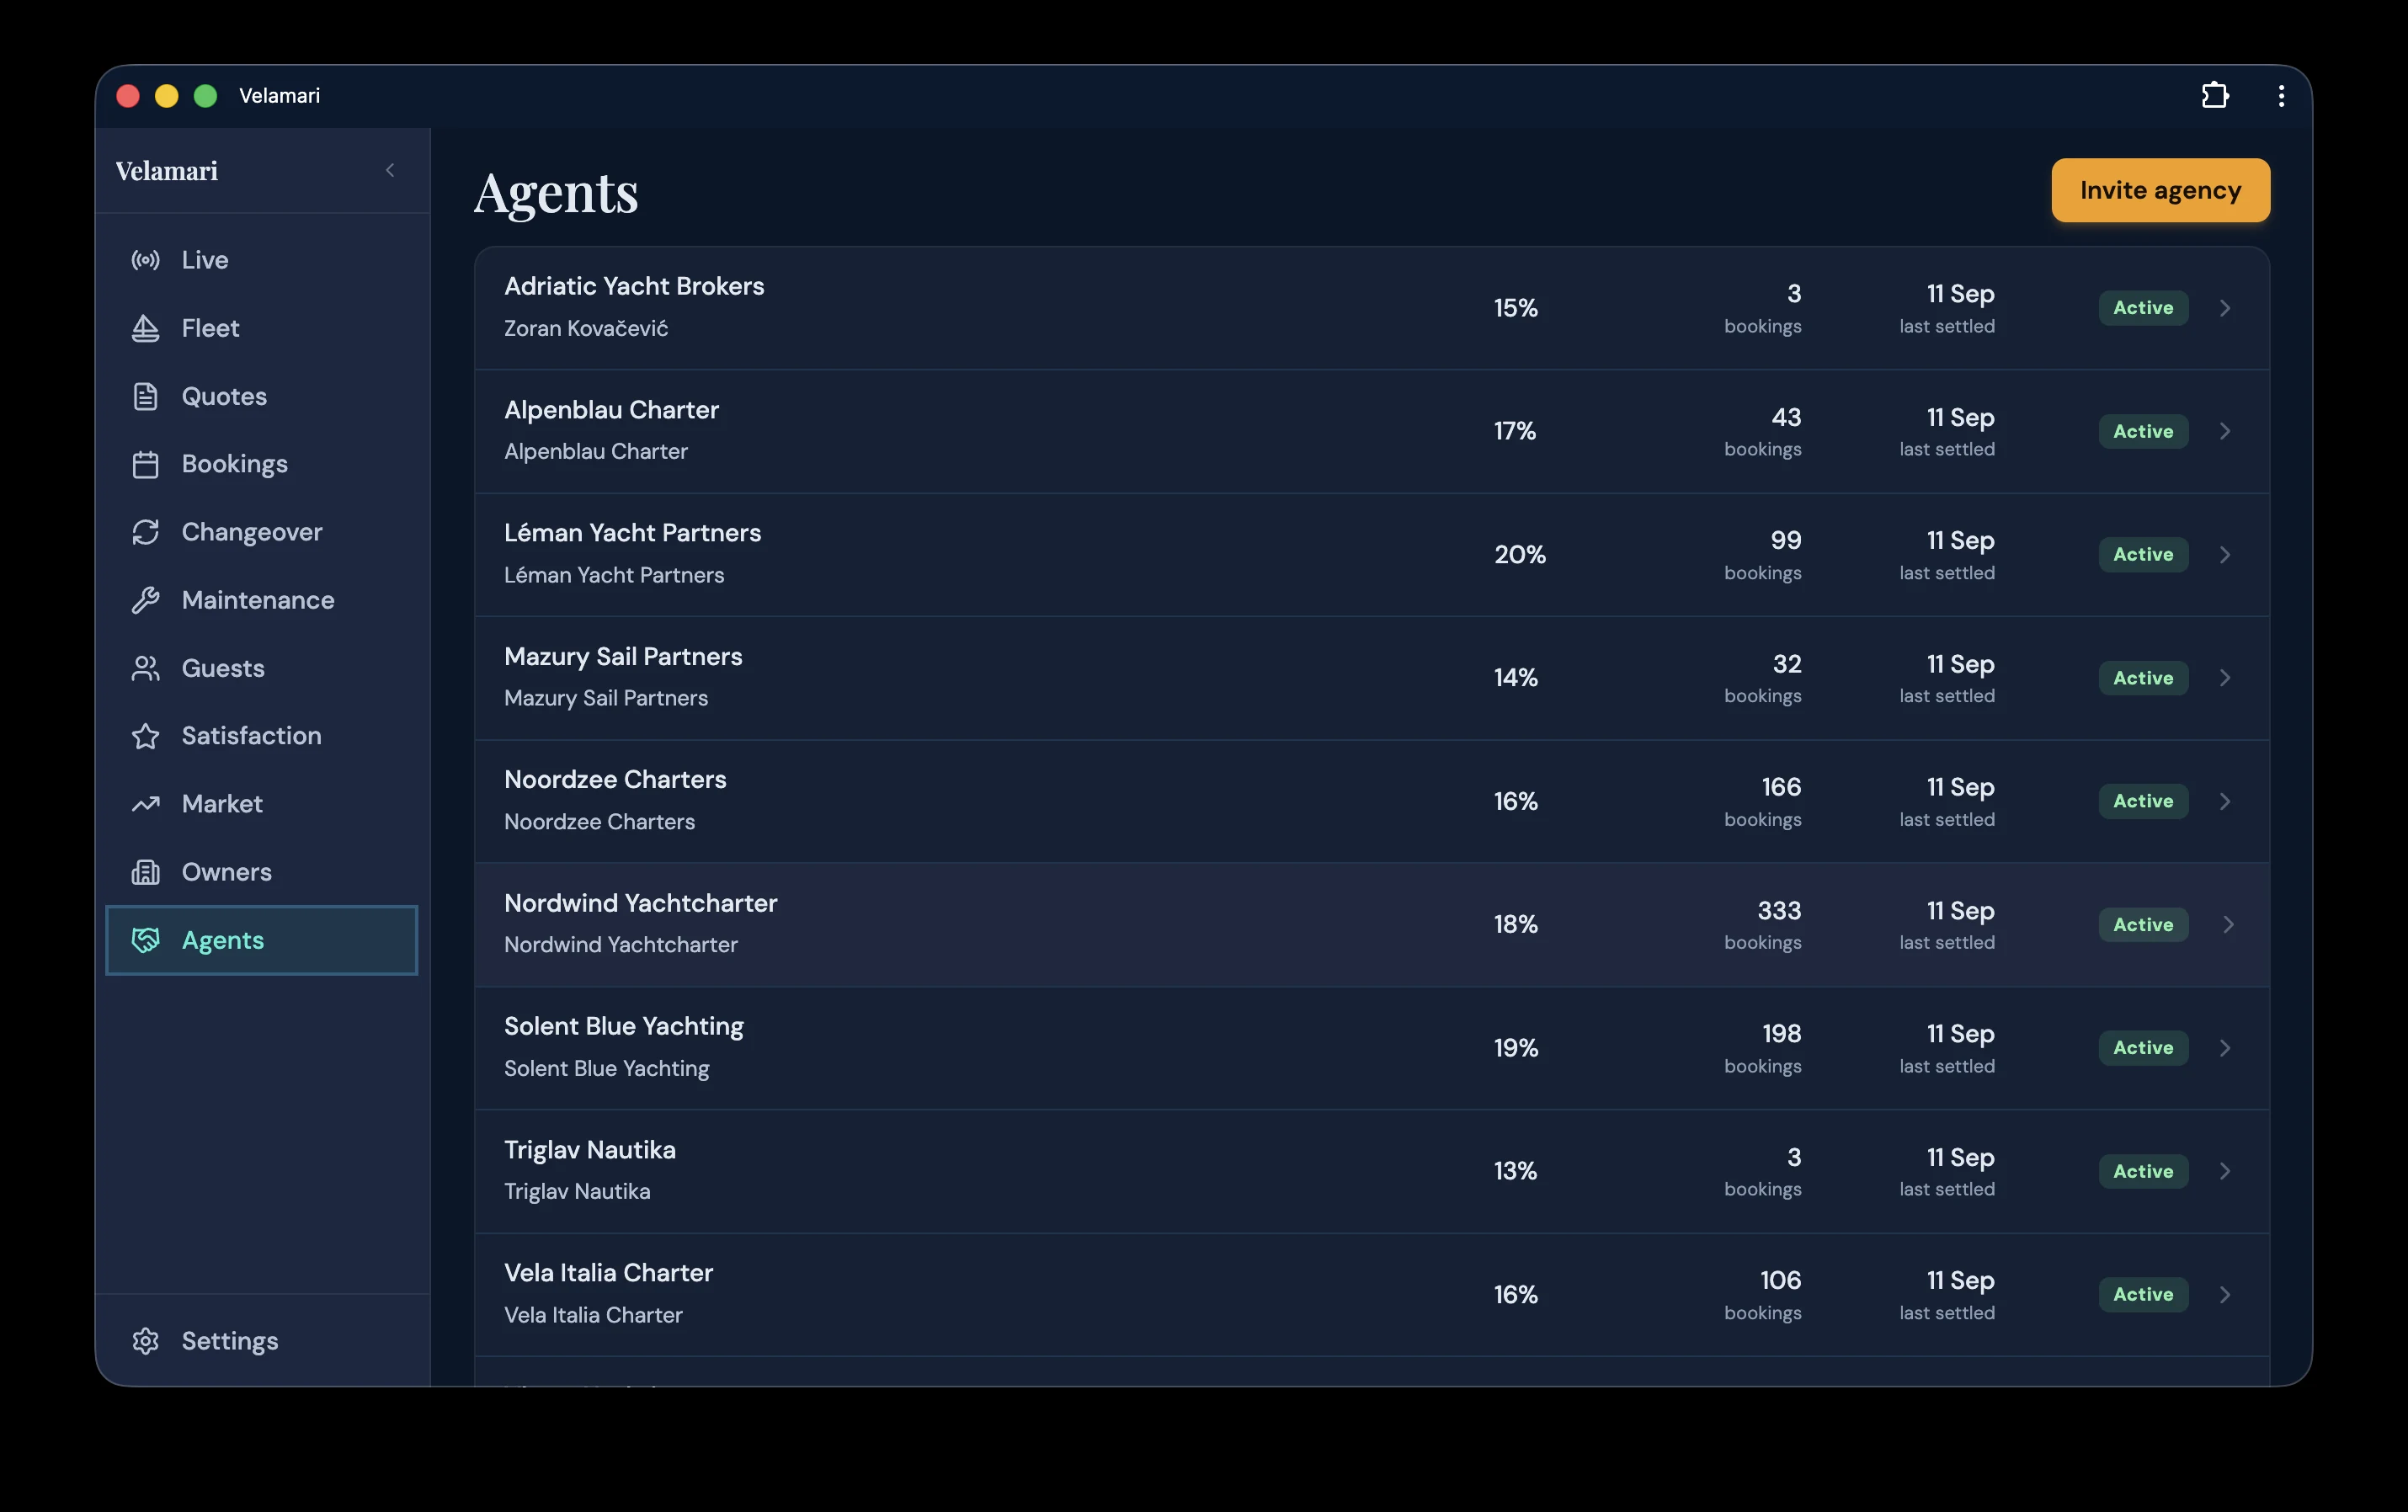Click the 19% commission for Solent Blue
The image size is (2408, 1512).
pos(1516,1048)
